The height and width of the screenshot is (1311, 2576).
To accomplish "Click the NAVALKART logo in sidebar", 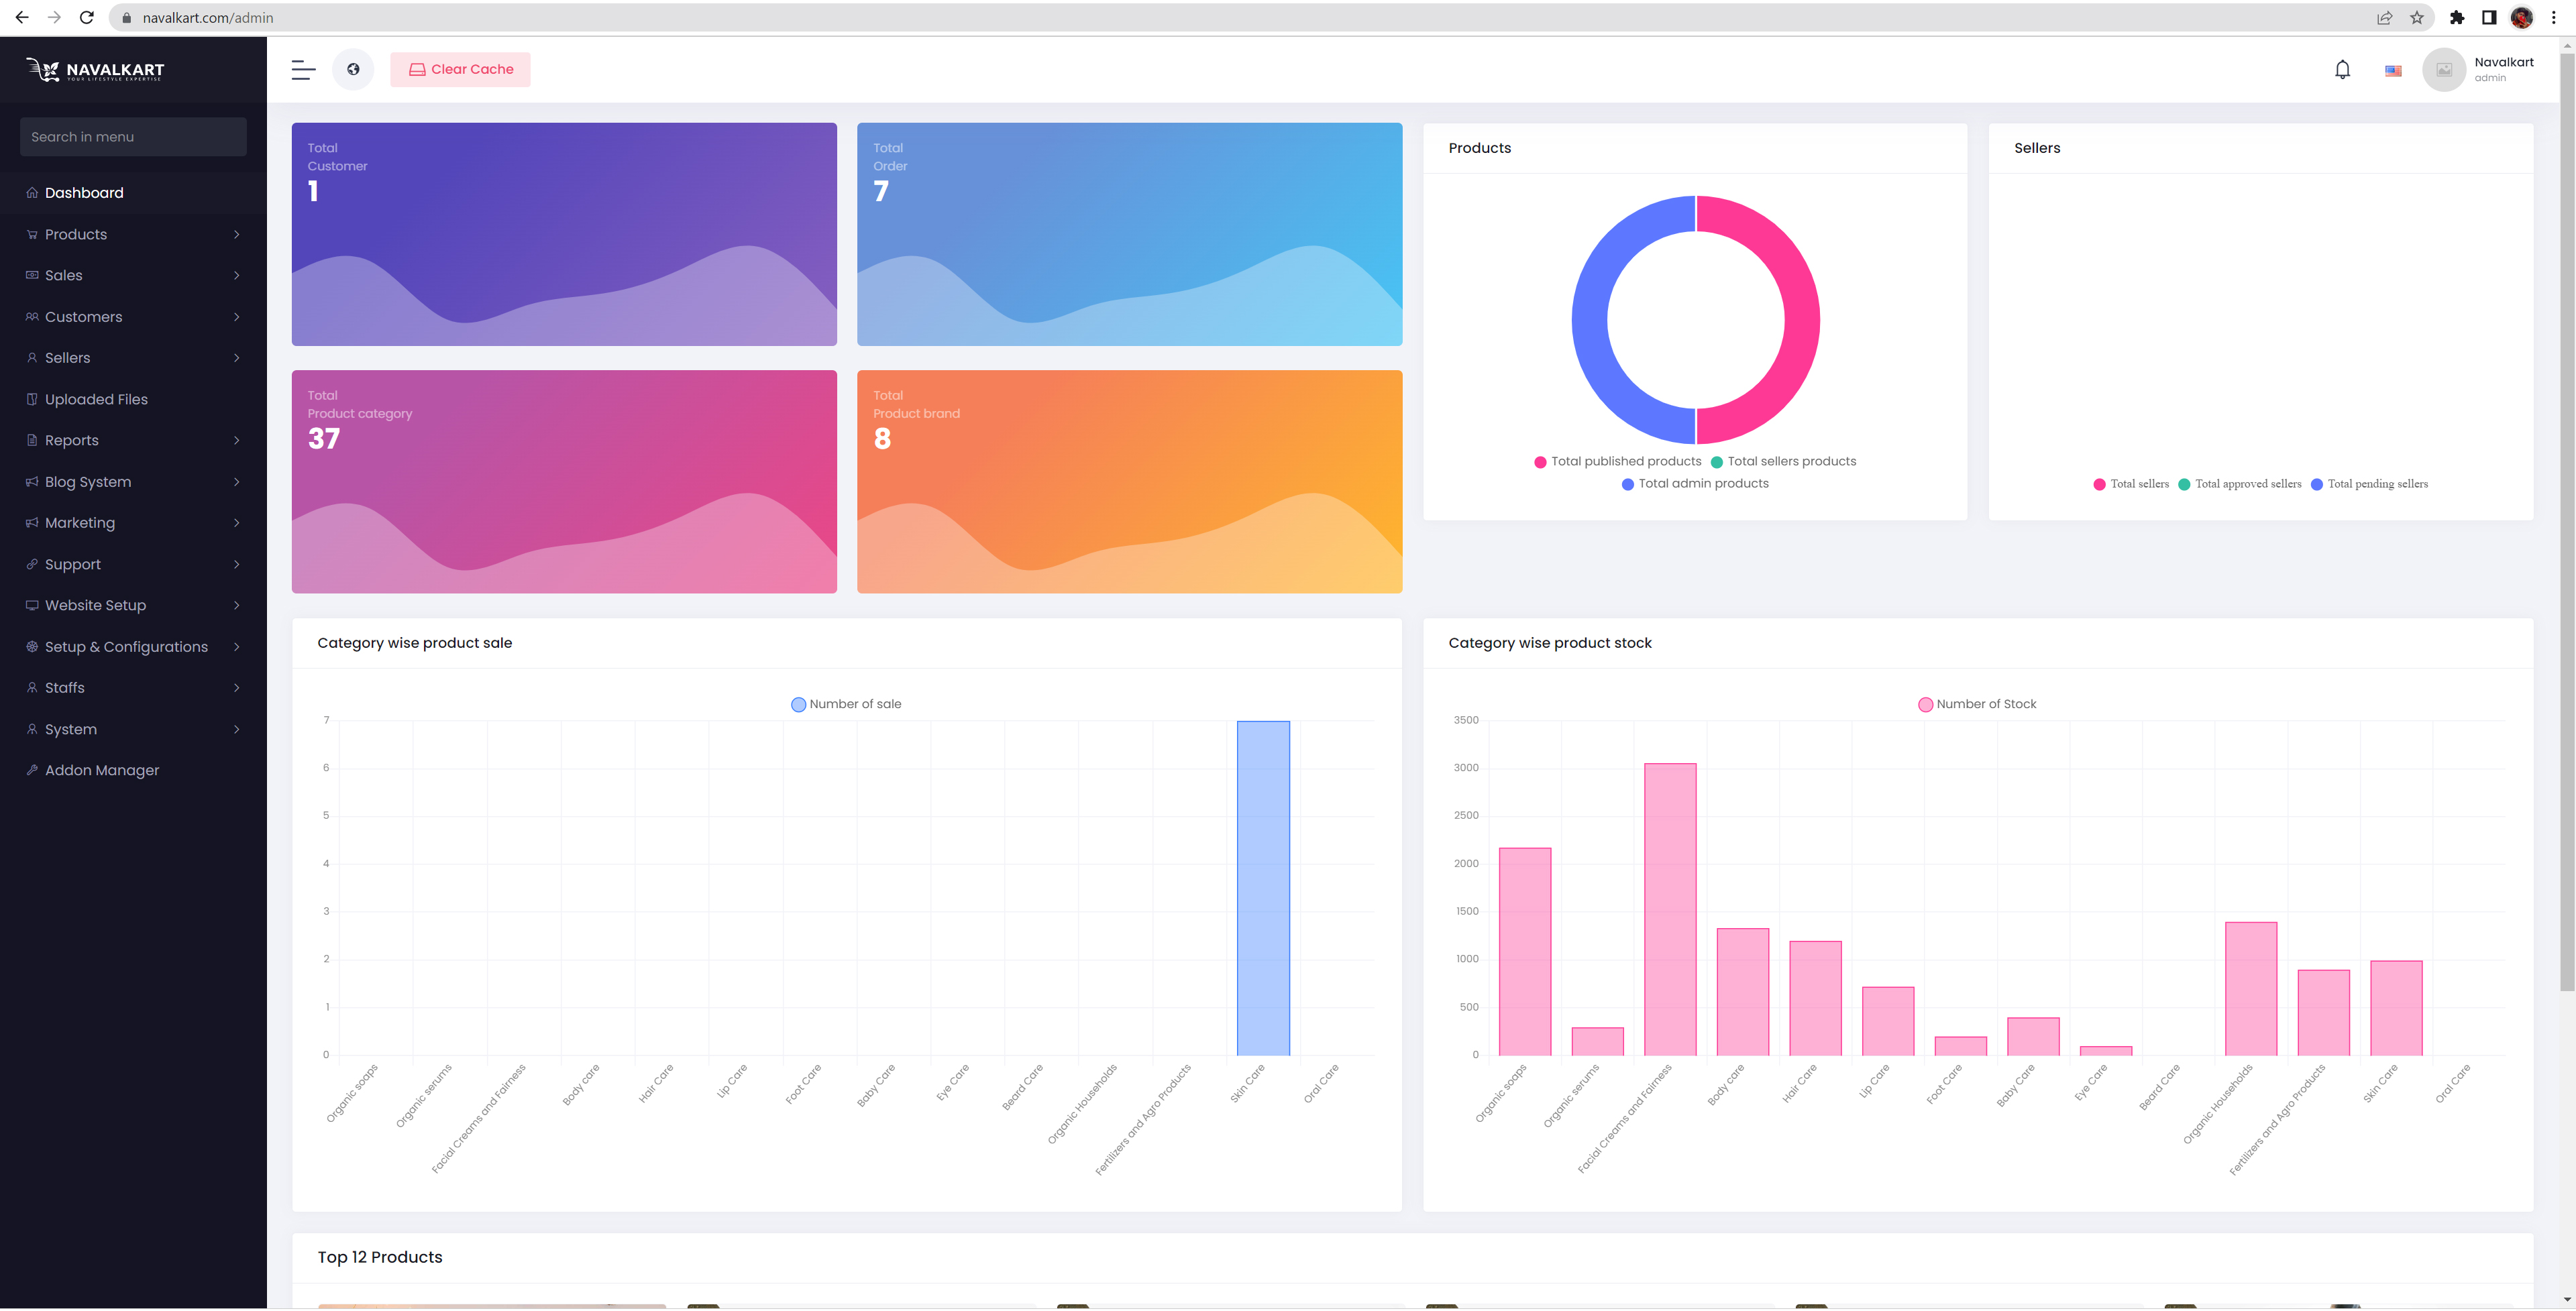I will coord(95,70).
